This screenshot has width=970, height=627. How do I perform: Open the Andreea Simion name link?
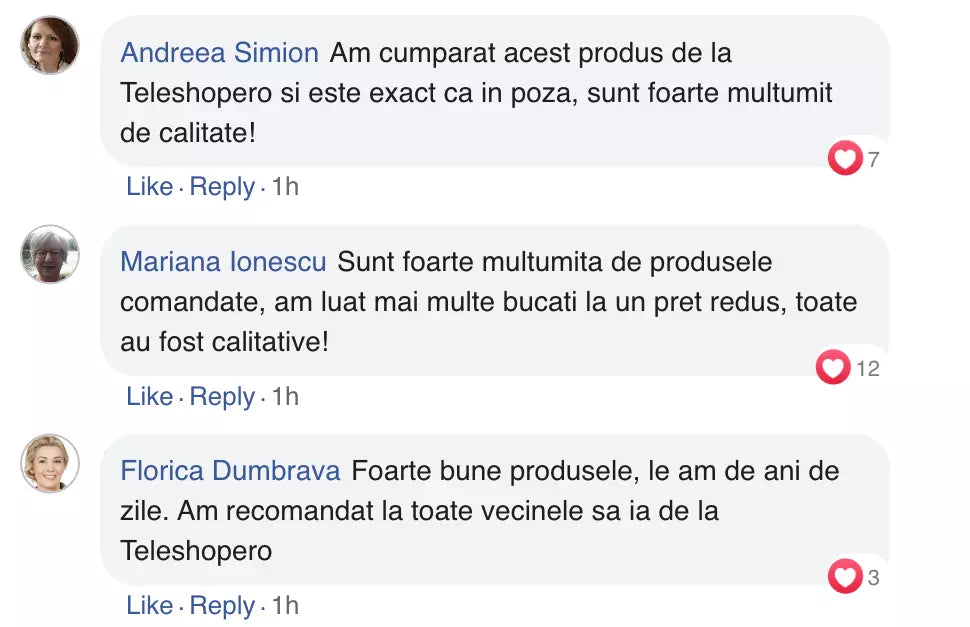click(x=219, y=53)
